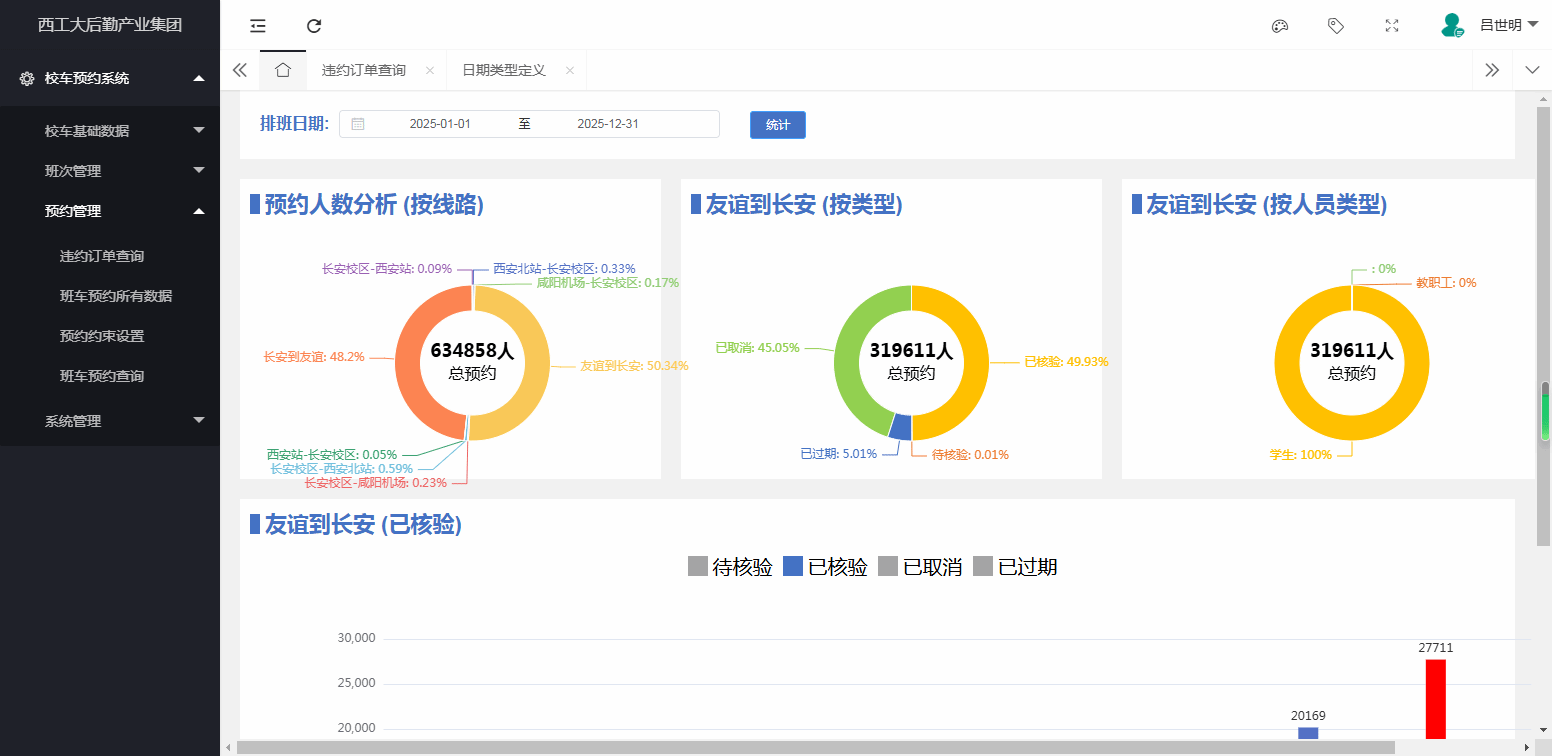The height and width of the screenshot is (756, 1552).
Task: Open 班车预约所有数据 in the sidebar
Action: coord(116,296)
